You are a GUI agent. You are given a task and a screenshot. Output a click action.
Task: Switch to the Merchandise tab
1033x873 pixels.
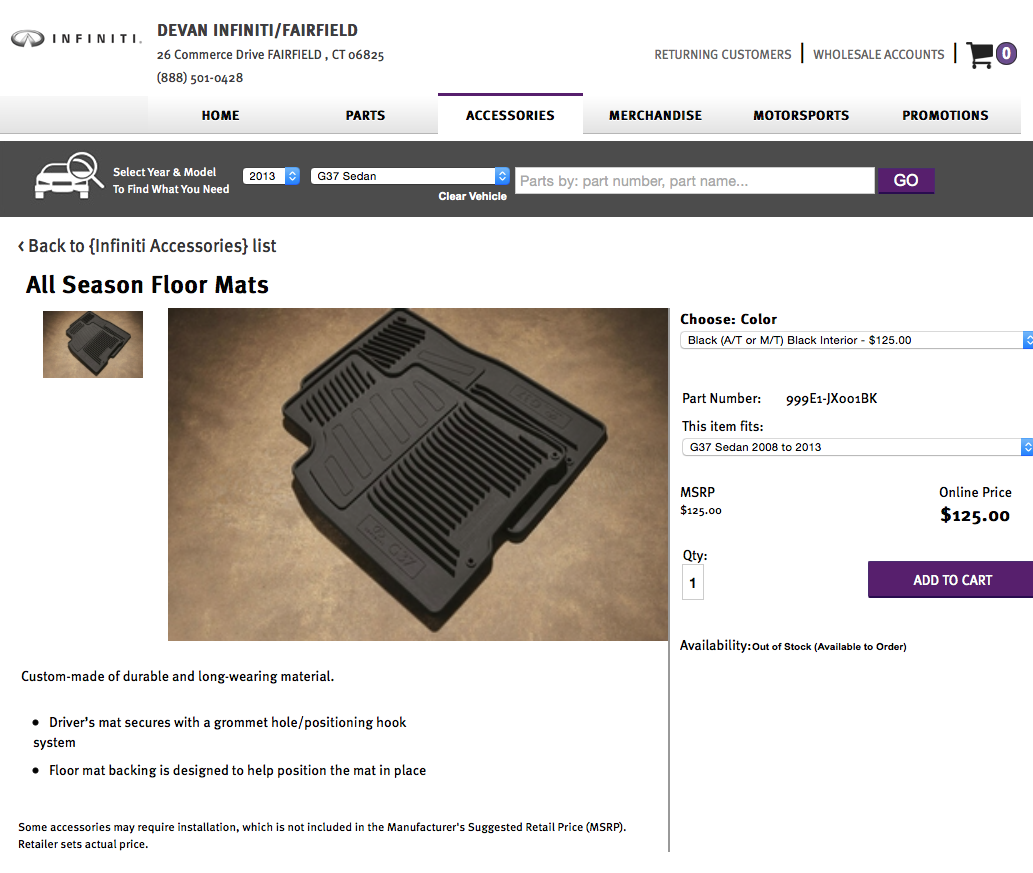tap(656, 115)
